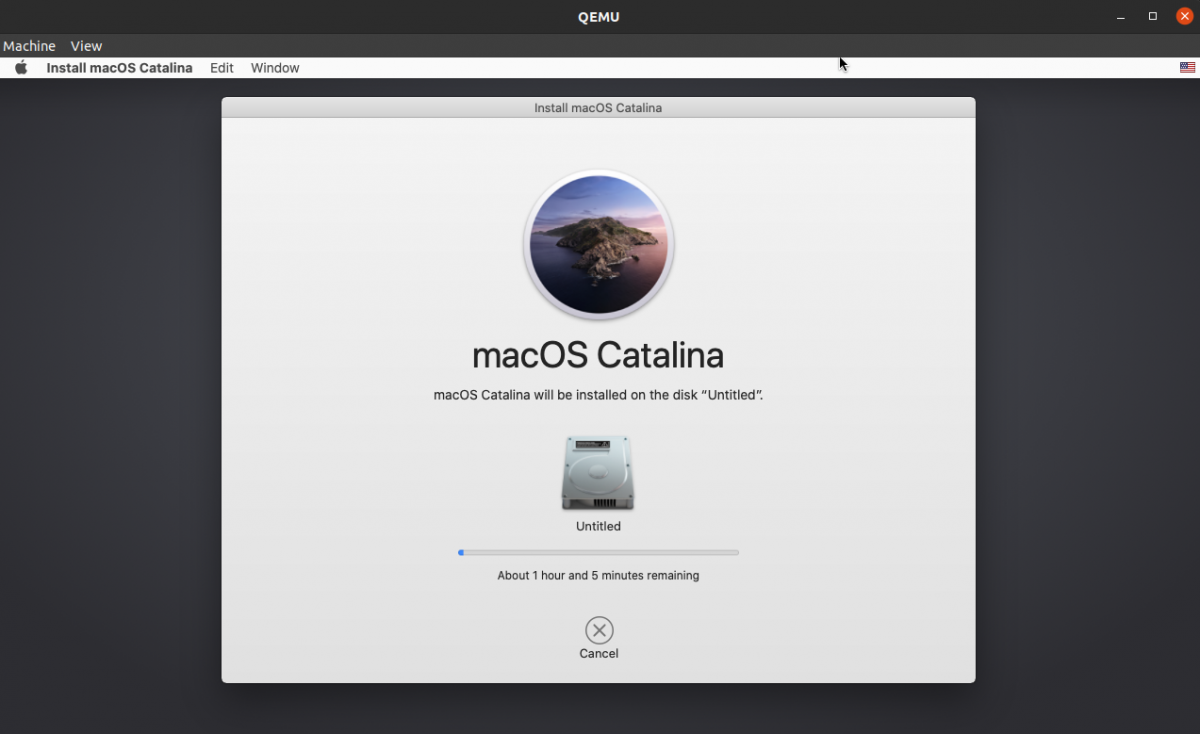Image resolution: width=1200 pixels, height=734 pixels.
Task: Select the Untitled hard disk icon
Action: pyautogui.click(x=598, y=472)
